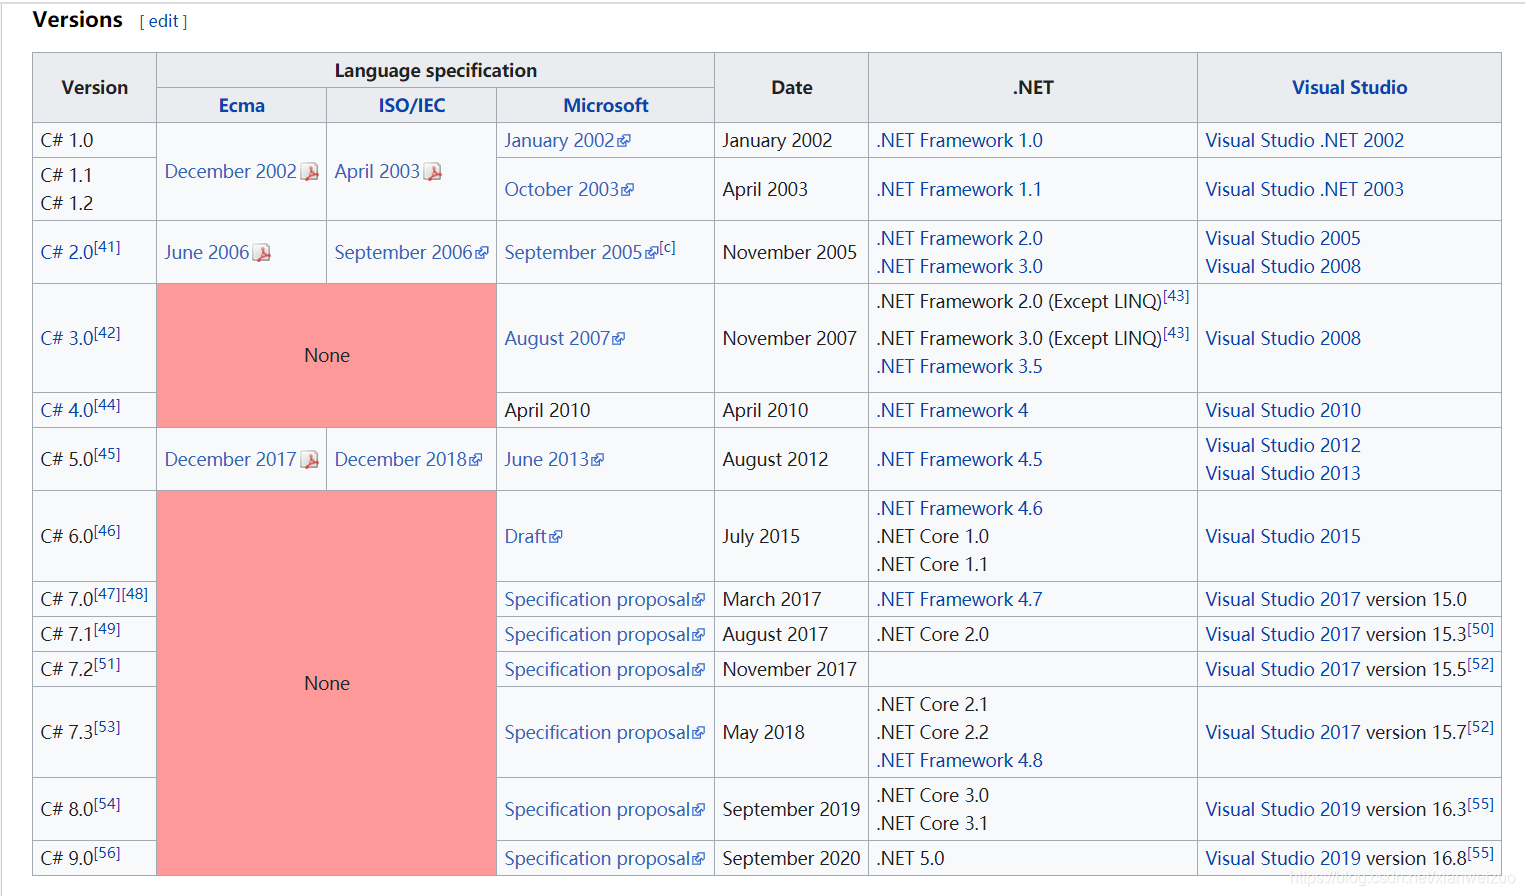Click footnote [45] next to C# 5.0
Image resolution: width=1525 pixels, height=896 pixels.
[x=107, y=453]
